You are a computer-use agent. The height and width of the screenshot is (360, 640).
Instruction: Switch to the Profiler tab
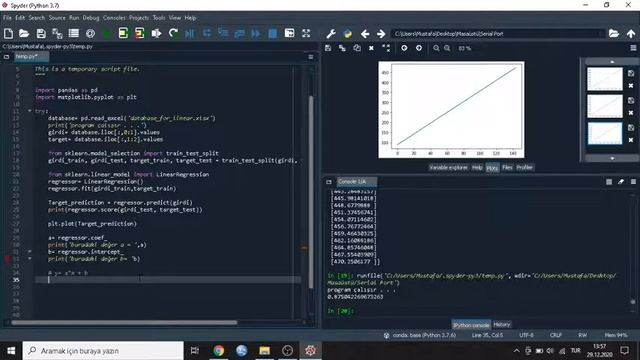click(x=524, y=167)
